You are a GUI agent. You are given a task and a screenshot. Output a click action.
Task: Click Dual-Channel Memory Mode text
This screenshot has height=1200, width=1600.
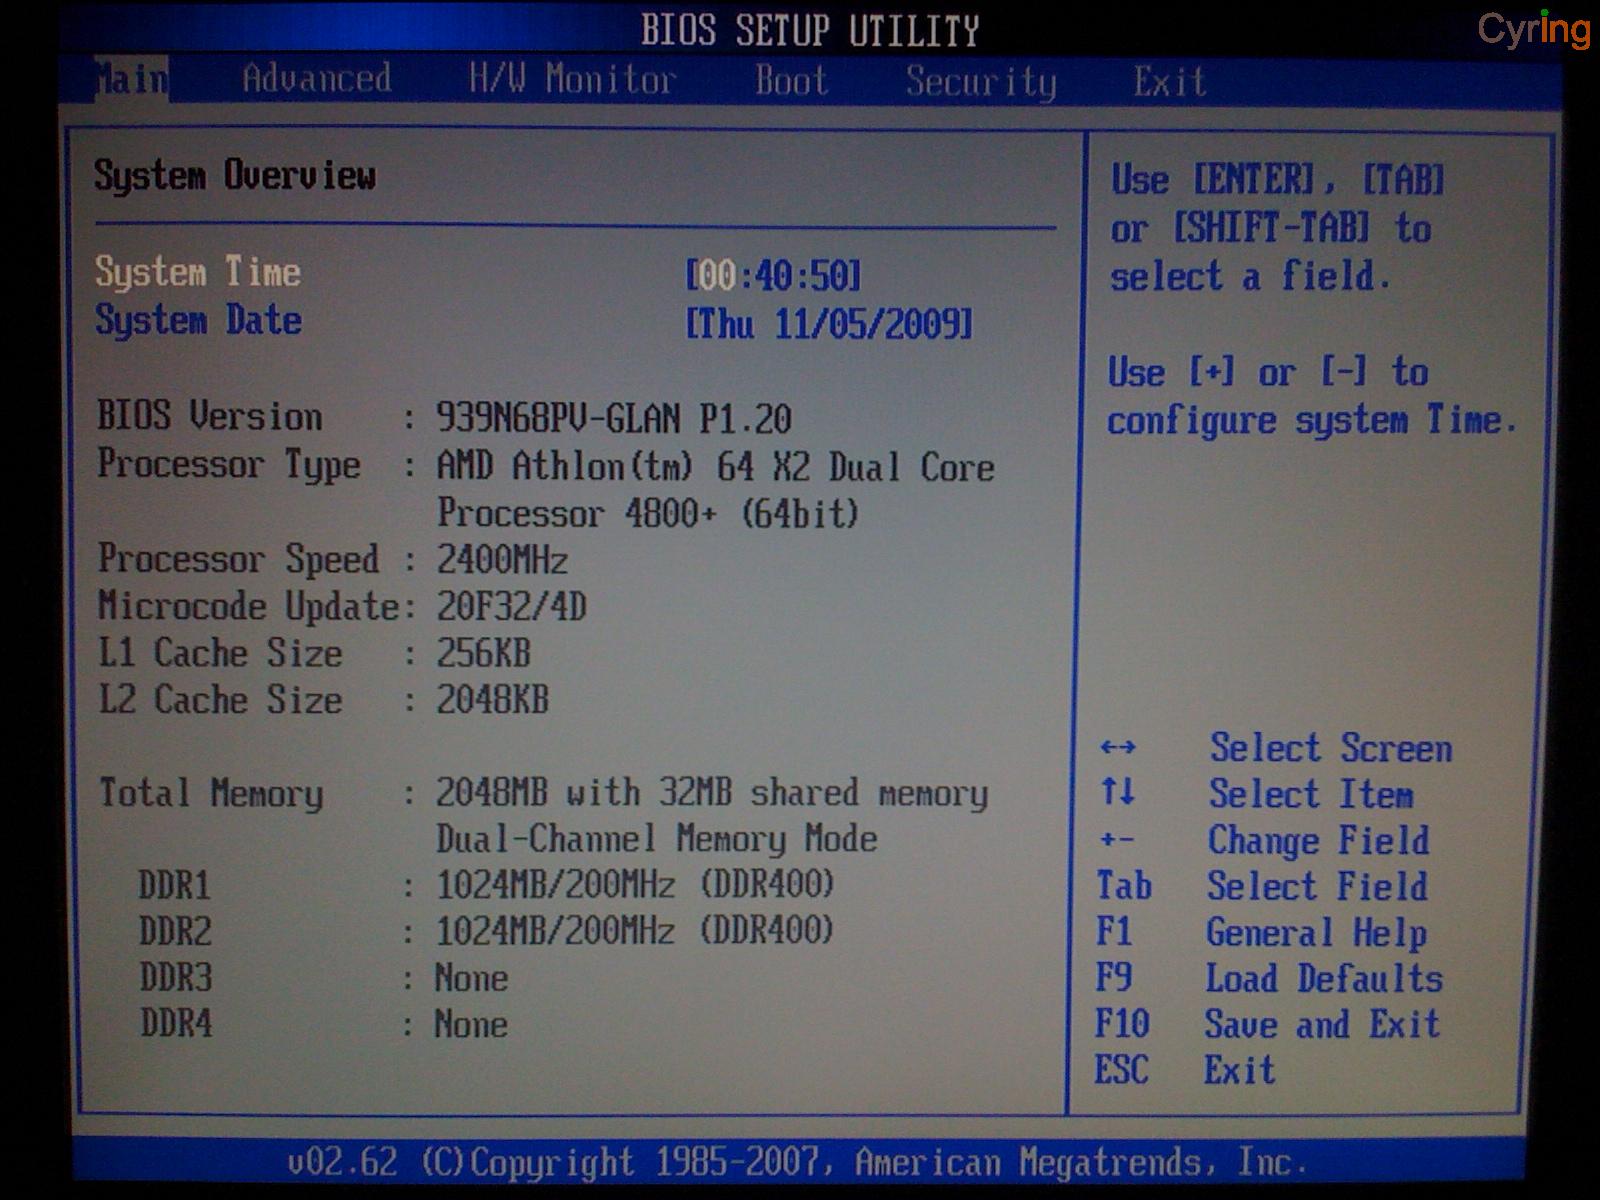657,838
